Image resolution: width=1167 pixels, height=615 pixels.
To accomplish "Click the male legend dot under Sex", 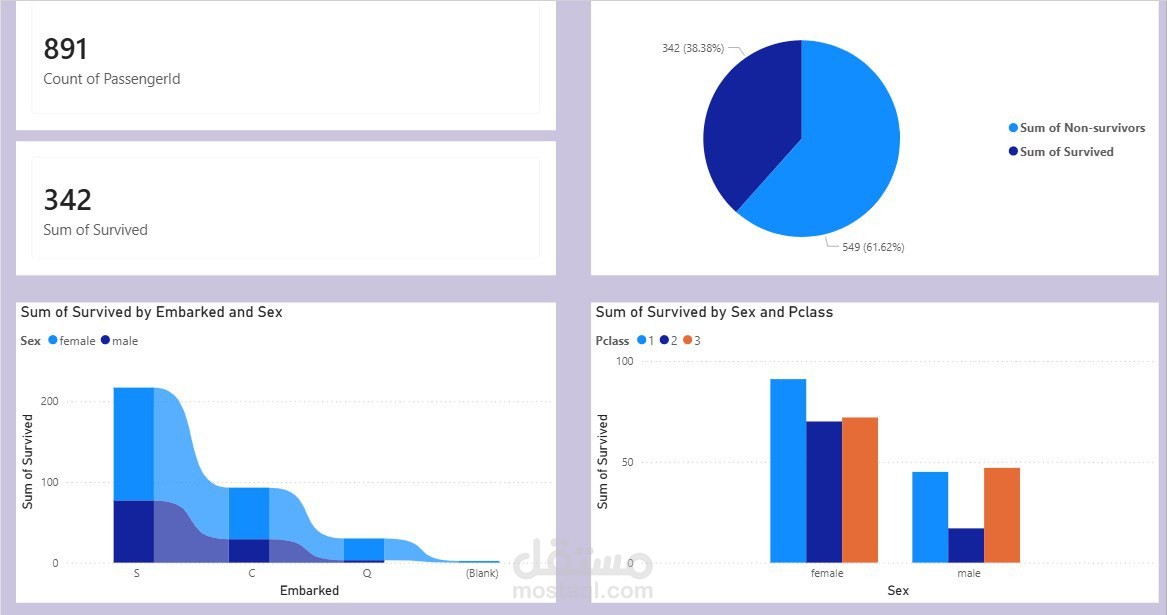I will pos(104,340).
